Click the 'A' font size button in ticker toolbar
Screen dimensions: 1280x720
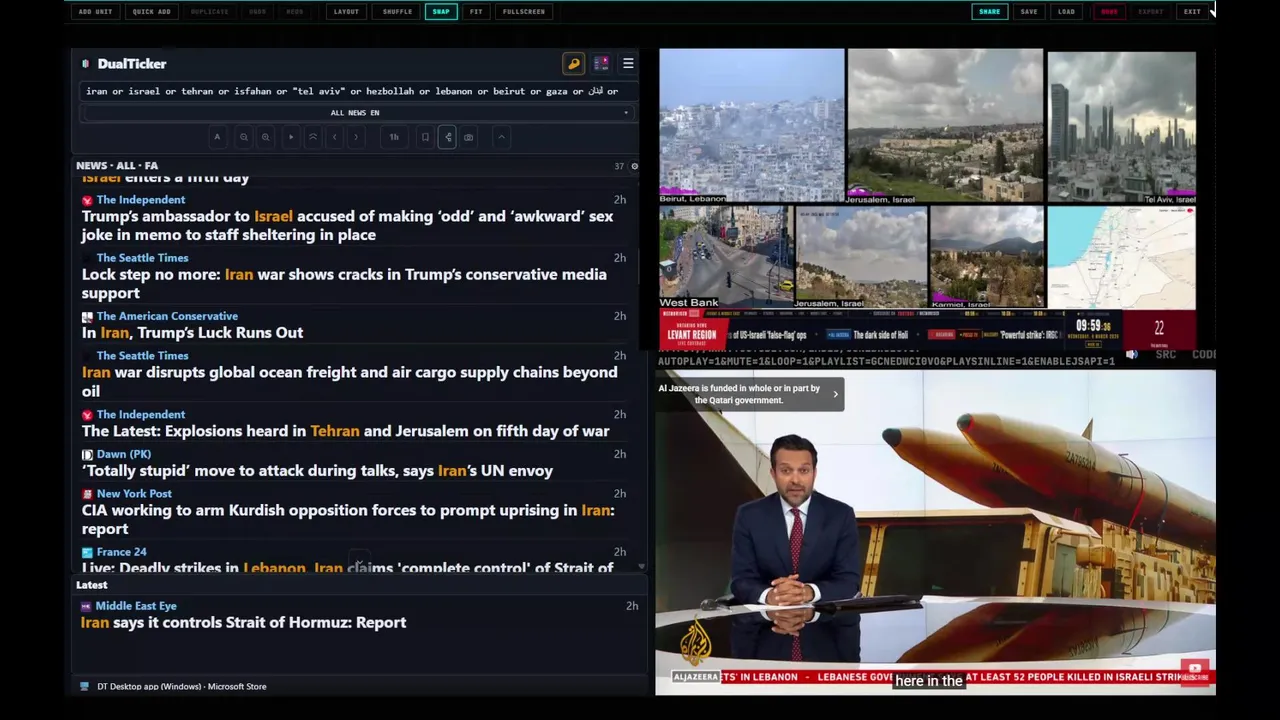tap(217, 137)
